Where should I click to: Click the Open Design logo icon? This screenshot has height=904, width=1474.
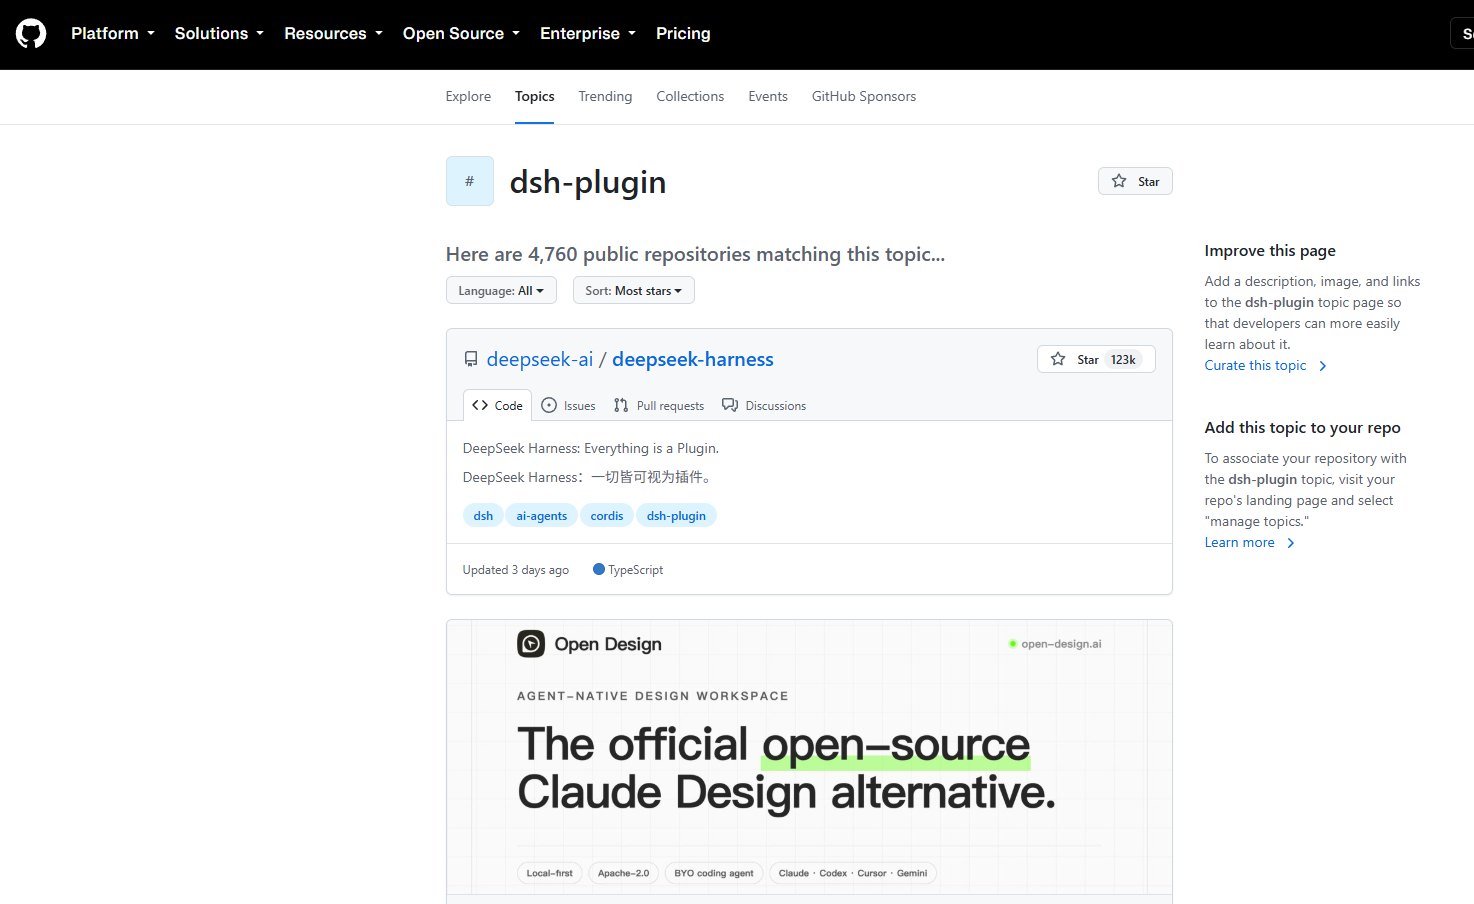tap(531, 644)
